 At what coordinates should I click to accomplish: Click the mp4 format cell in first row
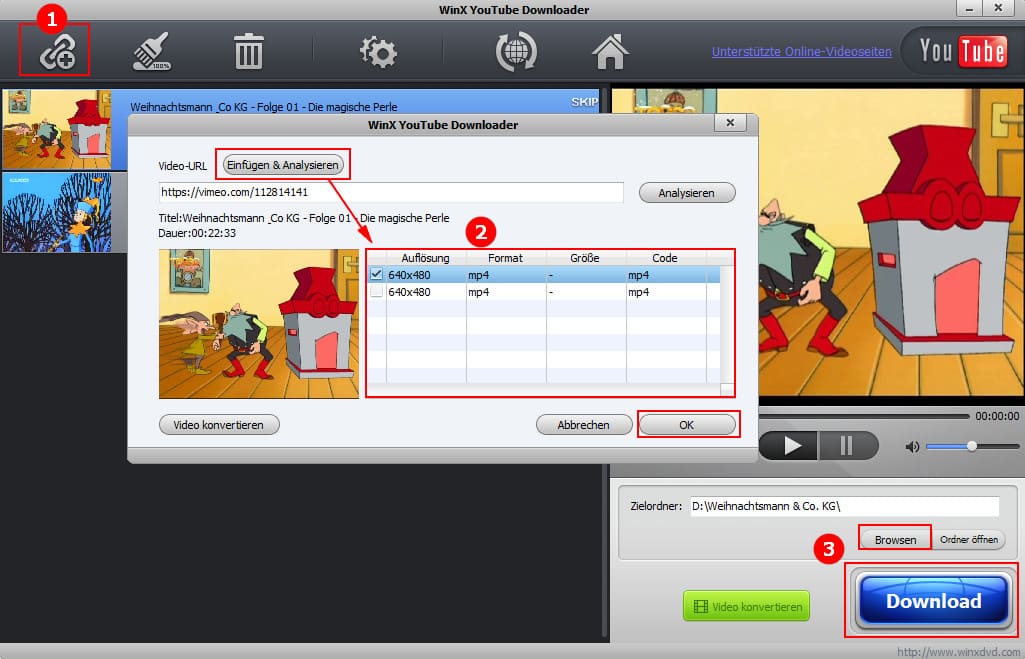(x=505, y=275)
